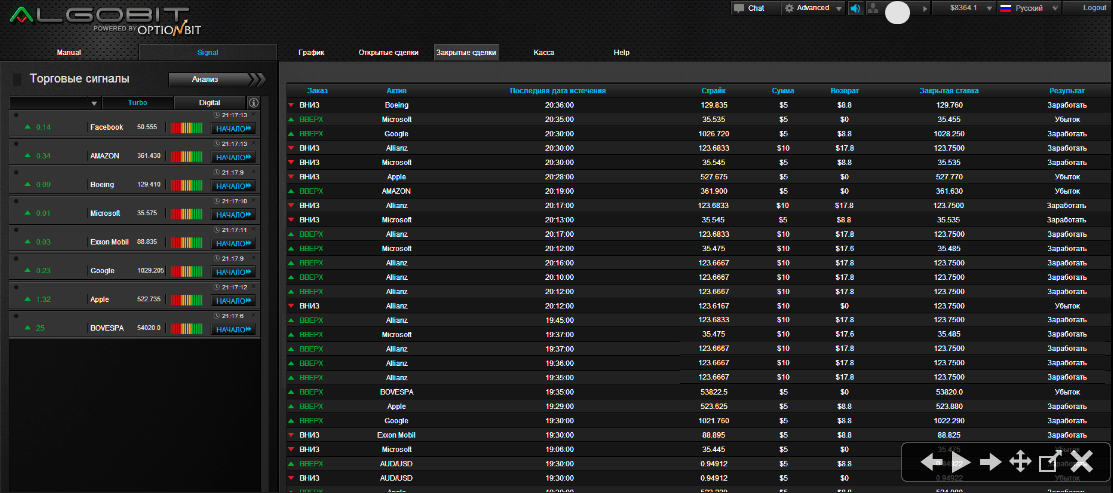
Task: Click the overlay pop-out window icon
Action: pyautogui.click(x=1049, y=462)
